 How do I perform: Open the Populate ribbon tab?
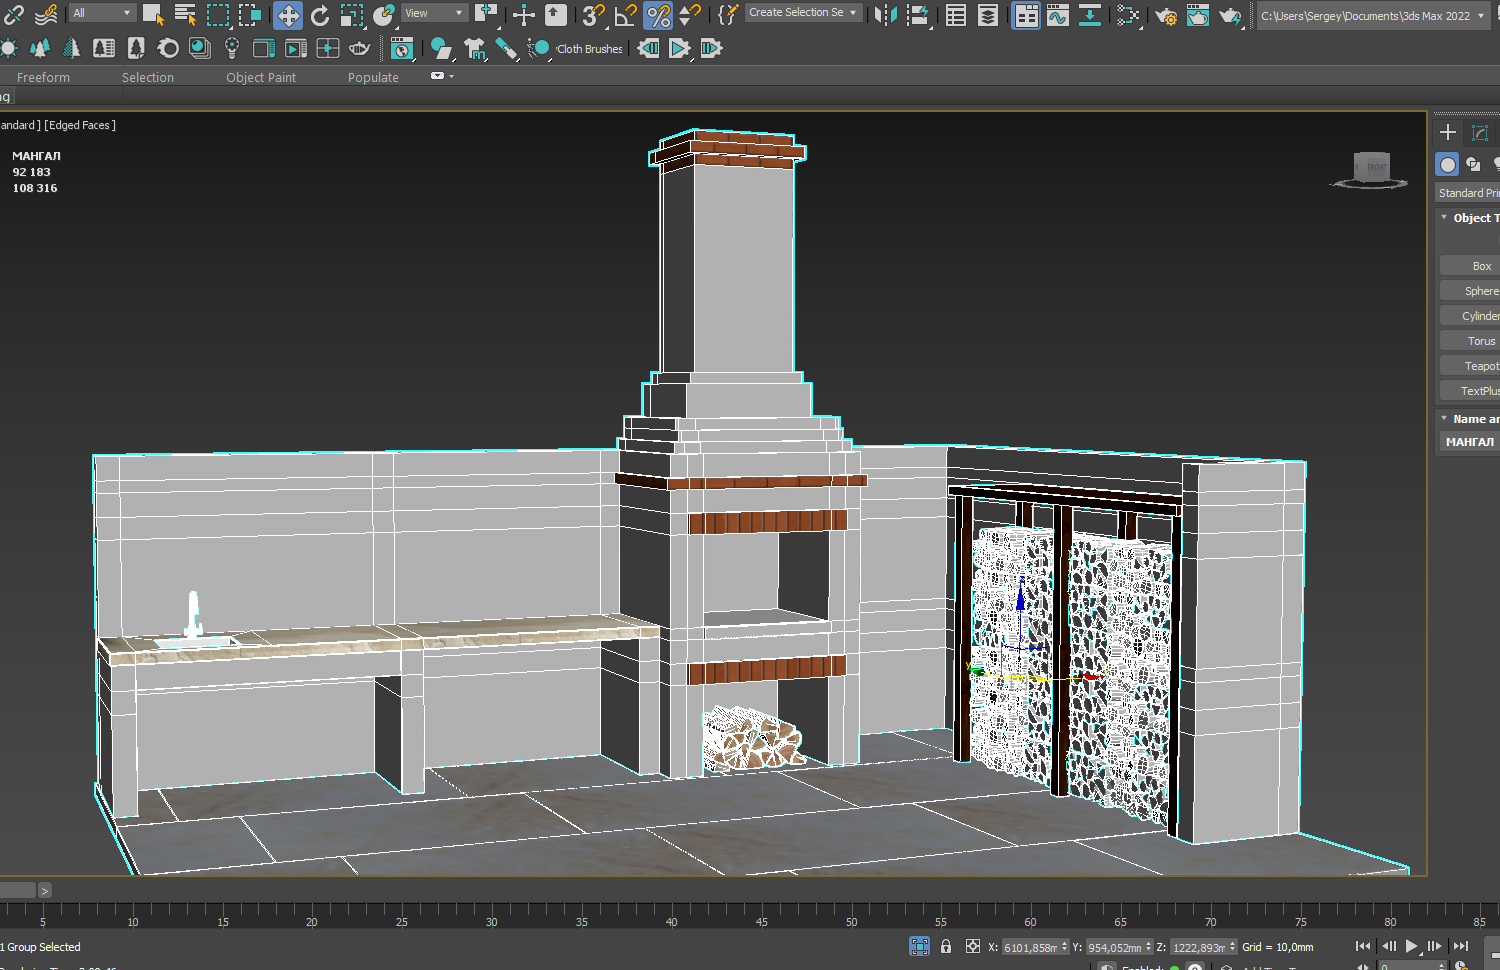pos(373,77)
